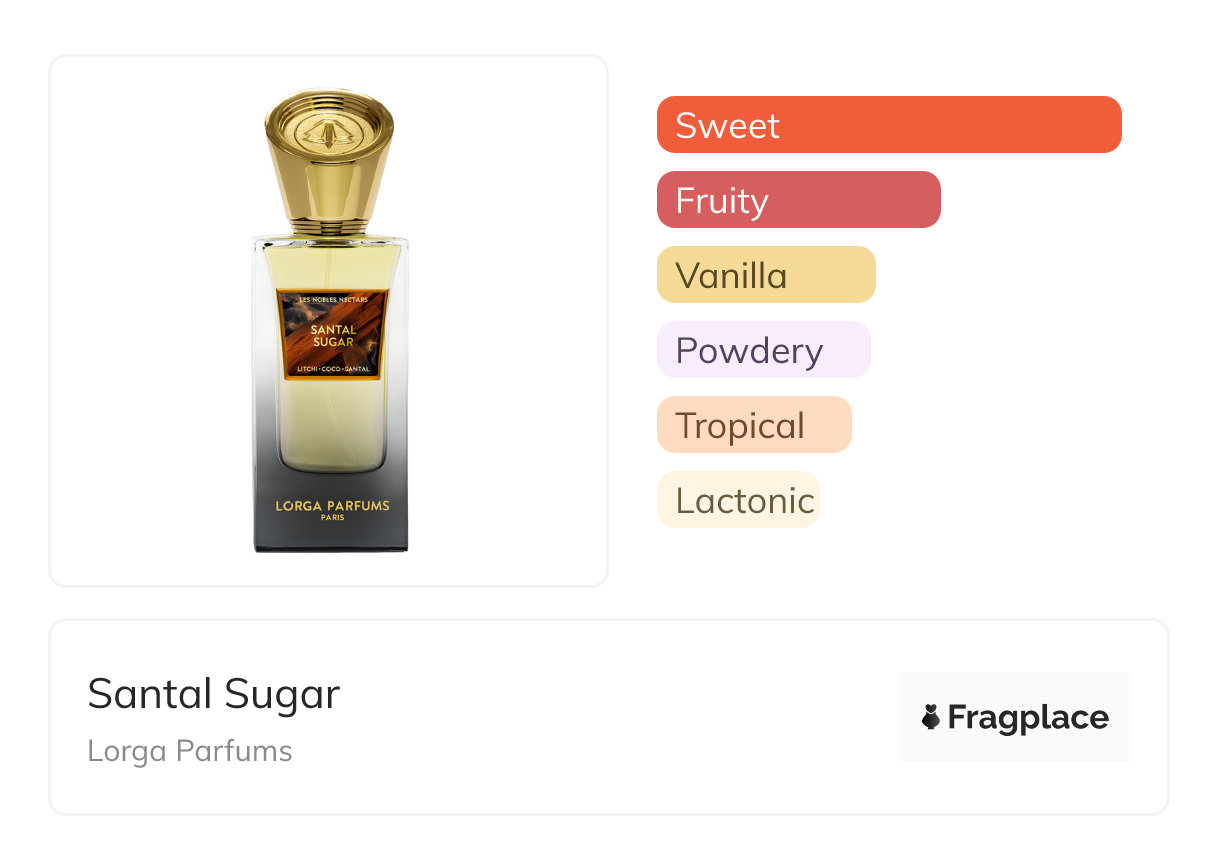Viewport: 1218px width, 864px height.
Task: Select the cream Lactonic accord bar
Action: click(x=738, y=500)
